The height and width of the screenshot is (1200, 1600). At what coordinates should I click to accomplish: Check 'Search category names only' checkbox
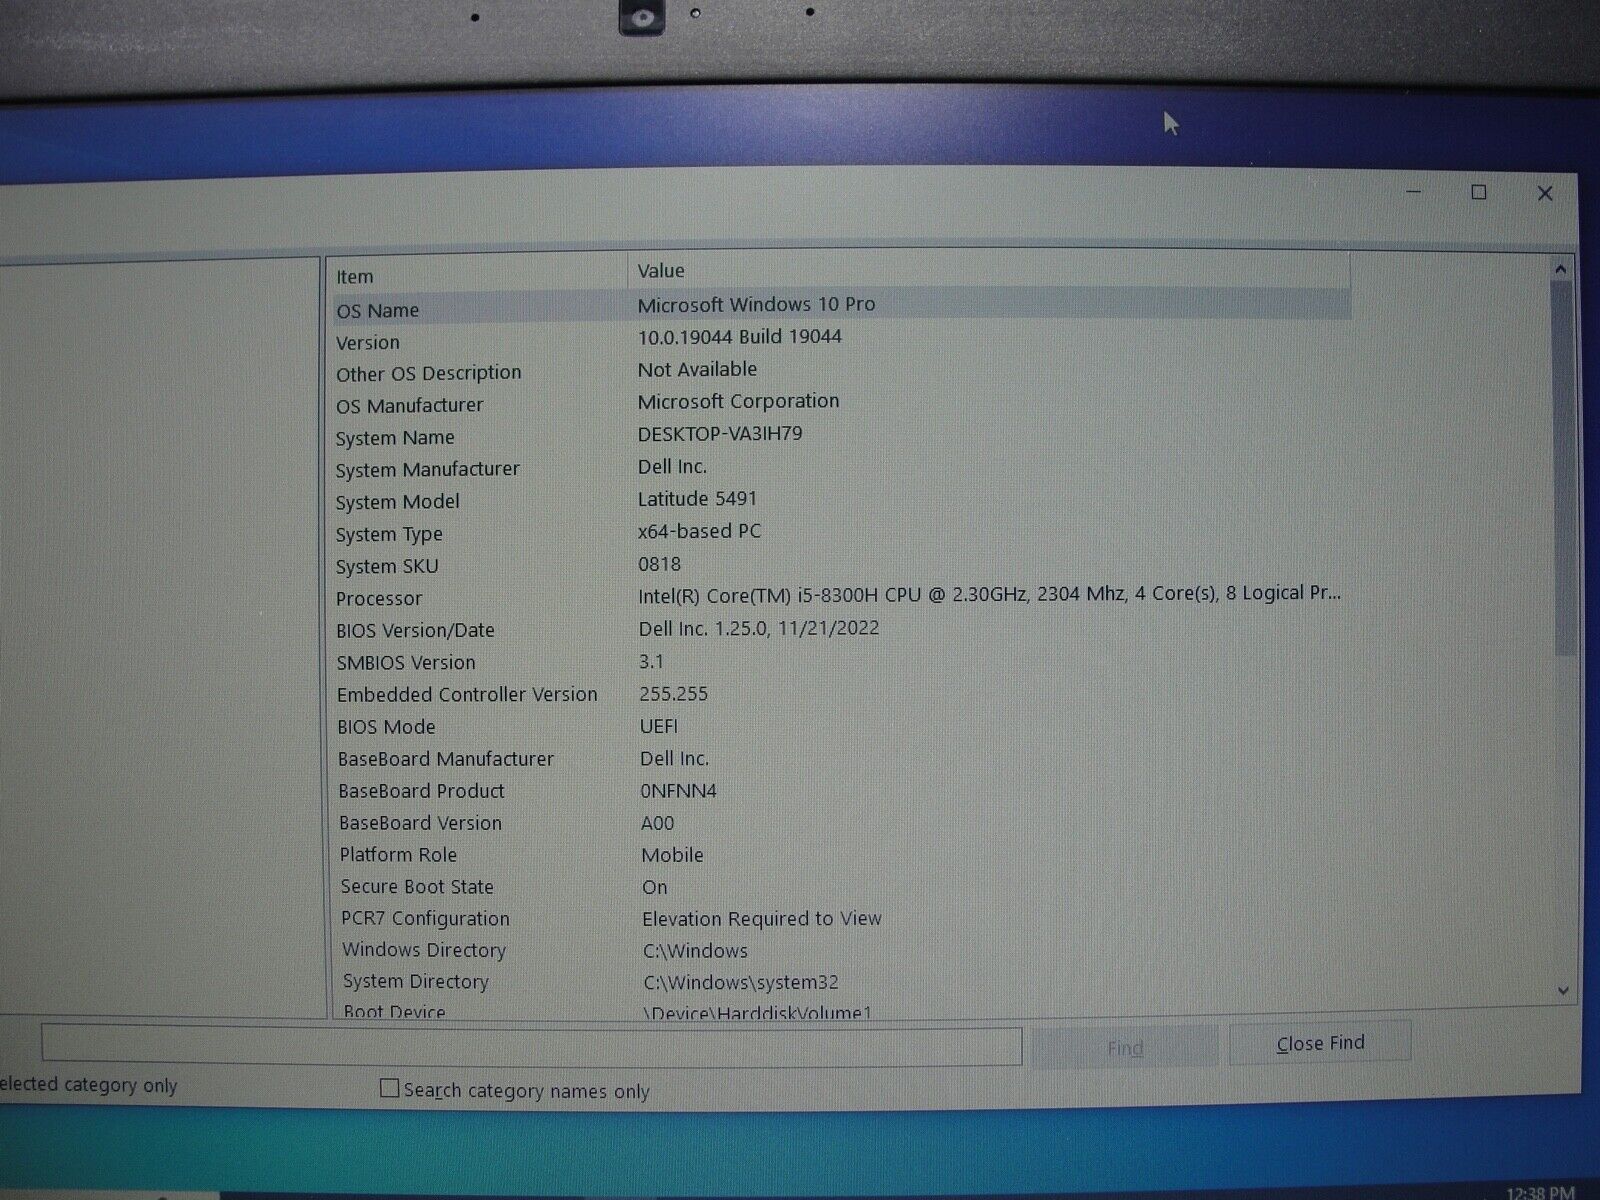tap(390, 1088)
